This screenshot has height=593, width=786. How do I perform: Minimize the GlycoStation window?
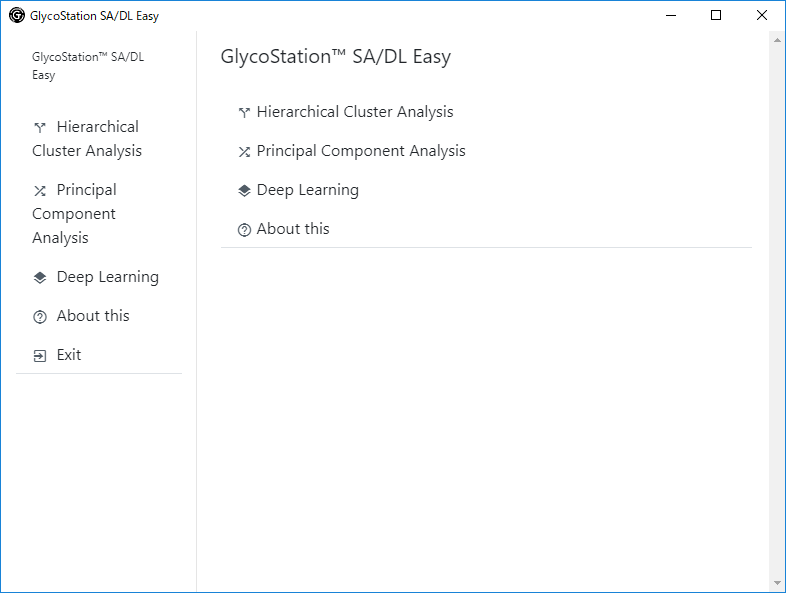[x=671, y=16]
